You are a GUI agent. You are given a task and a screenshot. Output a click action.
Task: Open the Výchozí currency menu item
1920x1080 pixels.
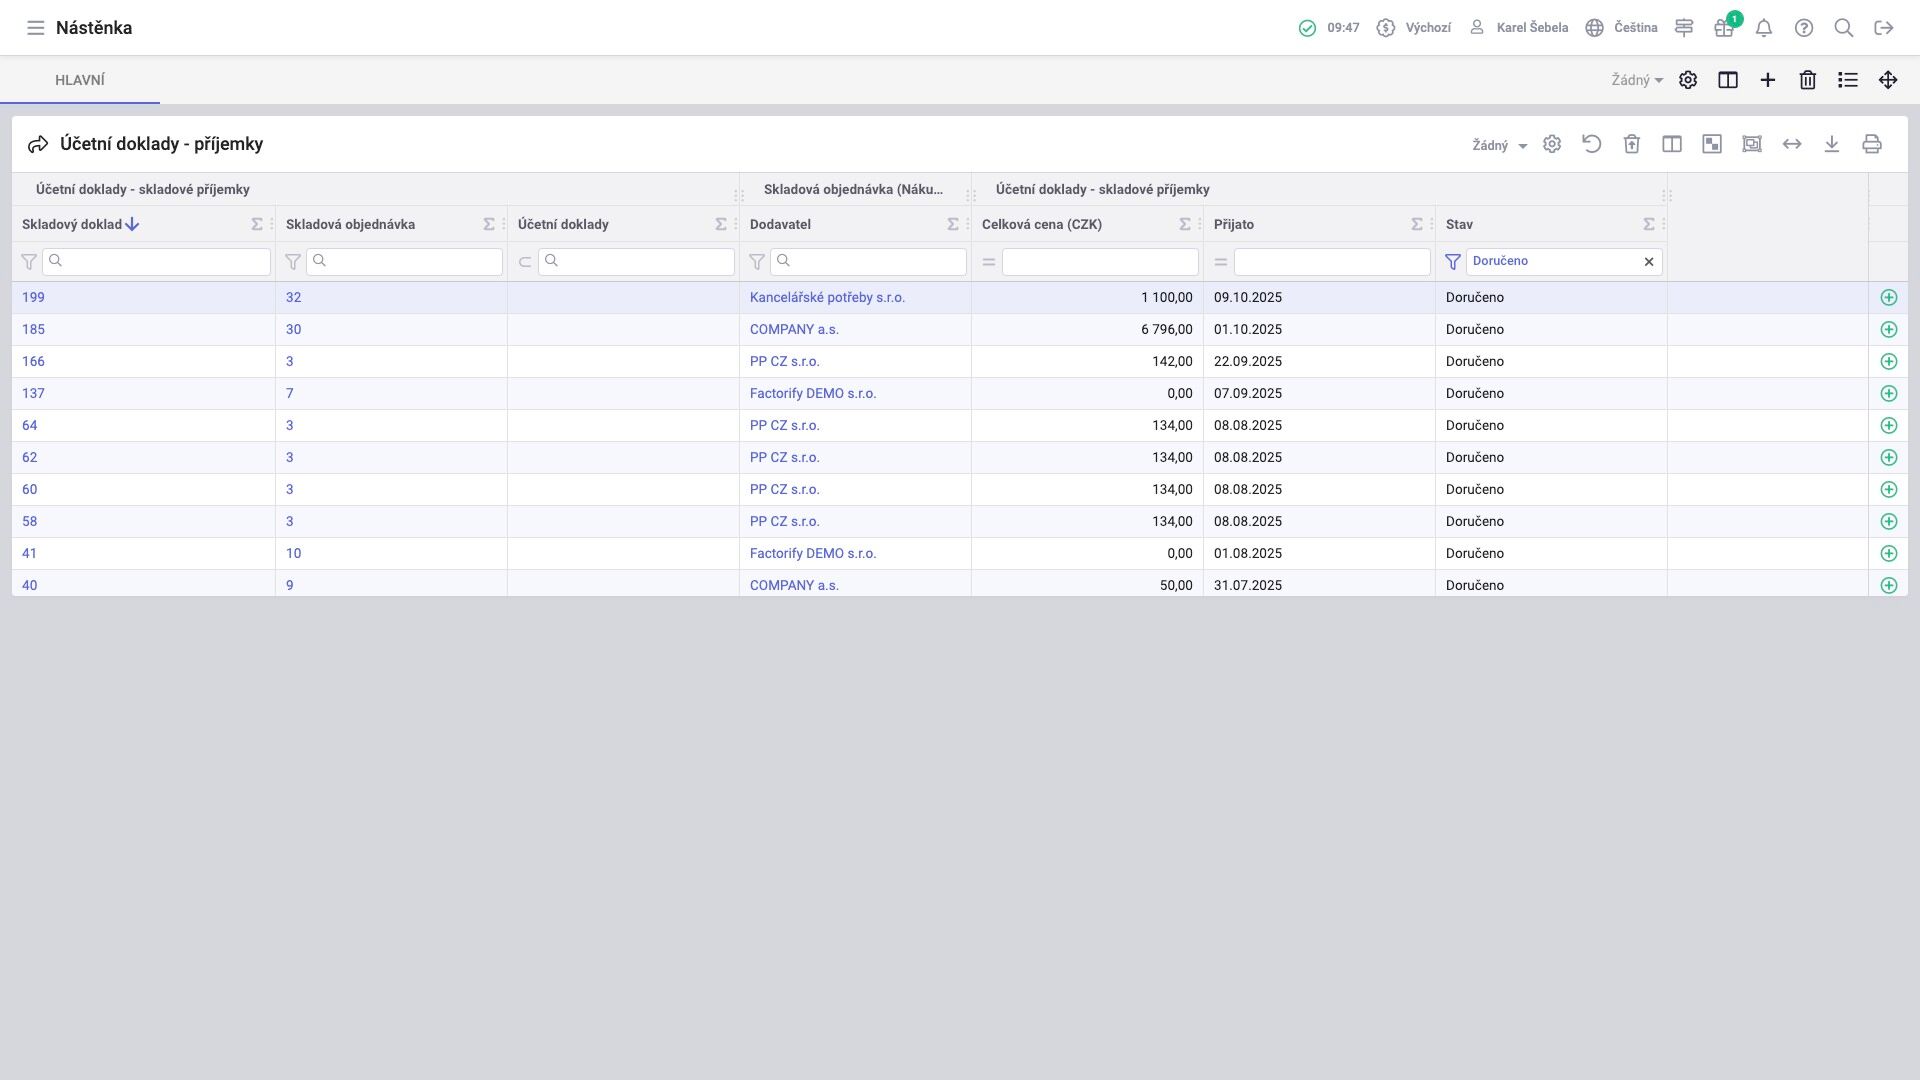click(x=1414, y=28)
